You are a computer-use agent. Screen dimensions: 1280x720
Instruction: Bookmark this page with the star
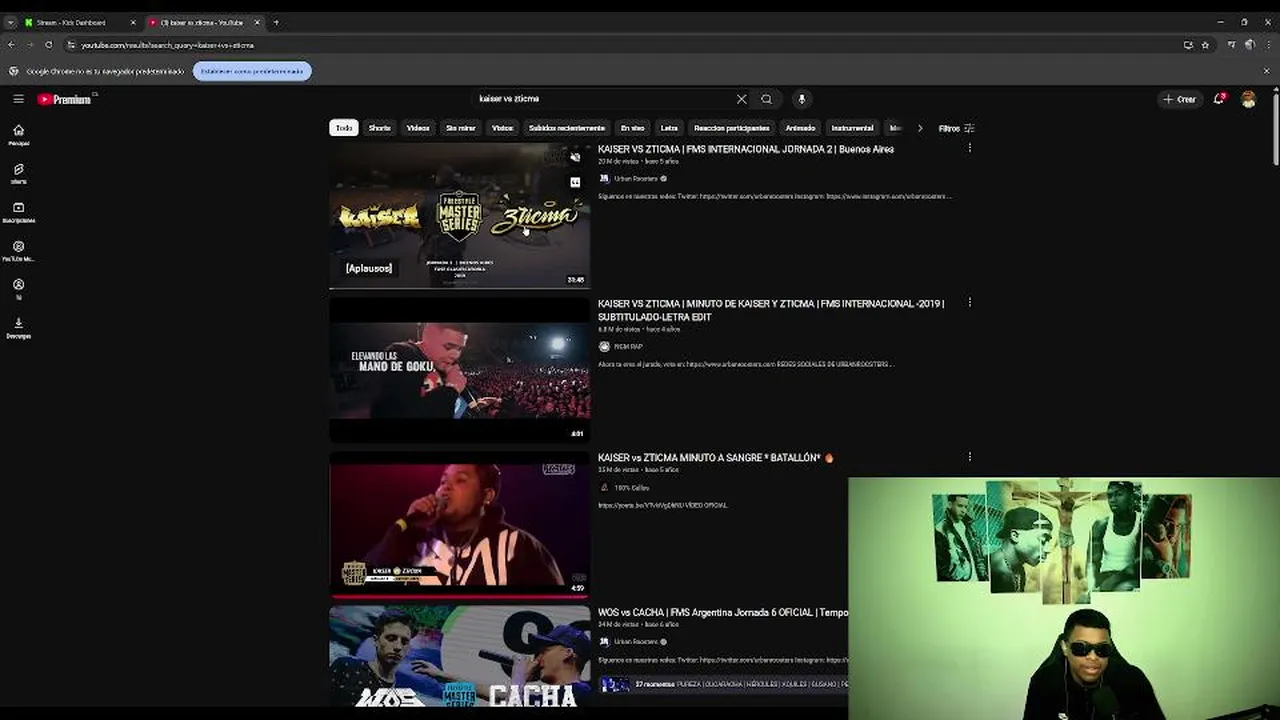pyautogui.click(x=1205, y=45)
